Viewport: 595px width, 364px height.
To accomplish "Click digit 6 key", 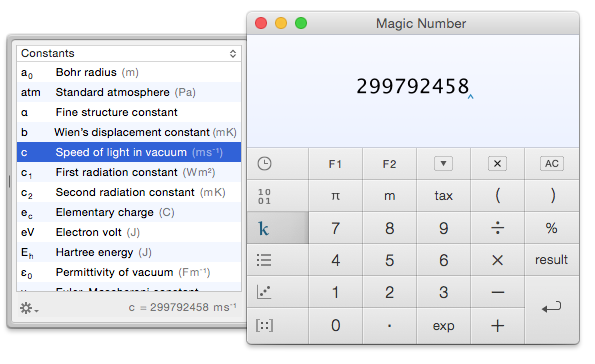I will (x=443, y=260).
